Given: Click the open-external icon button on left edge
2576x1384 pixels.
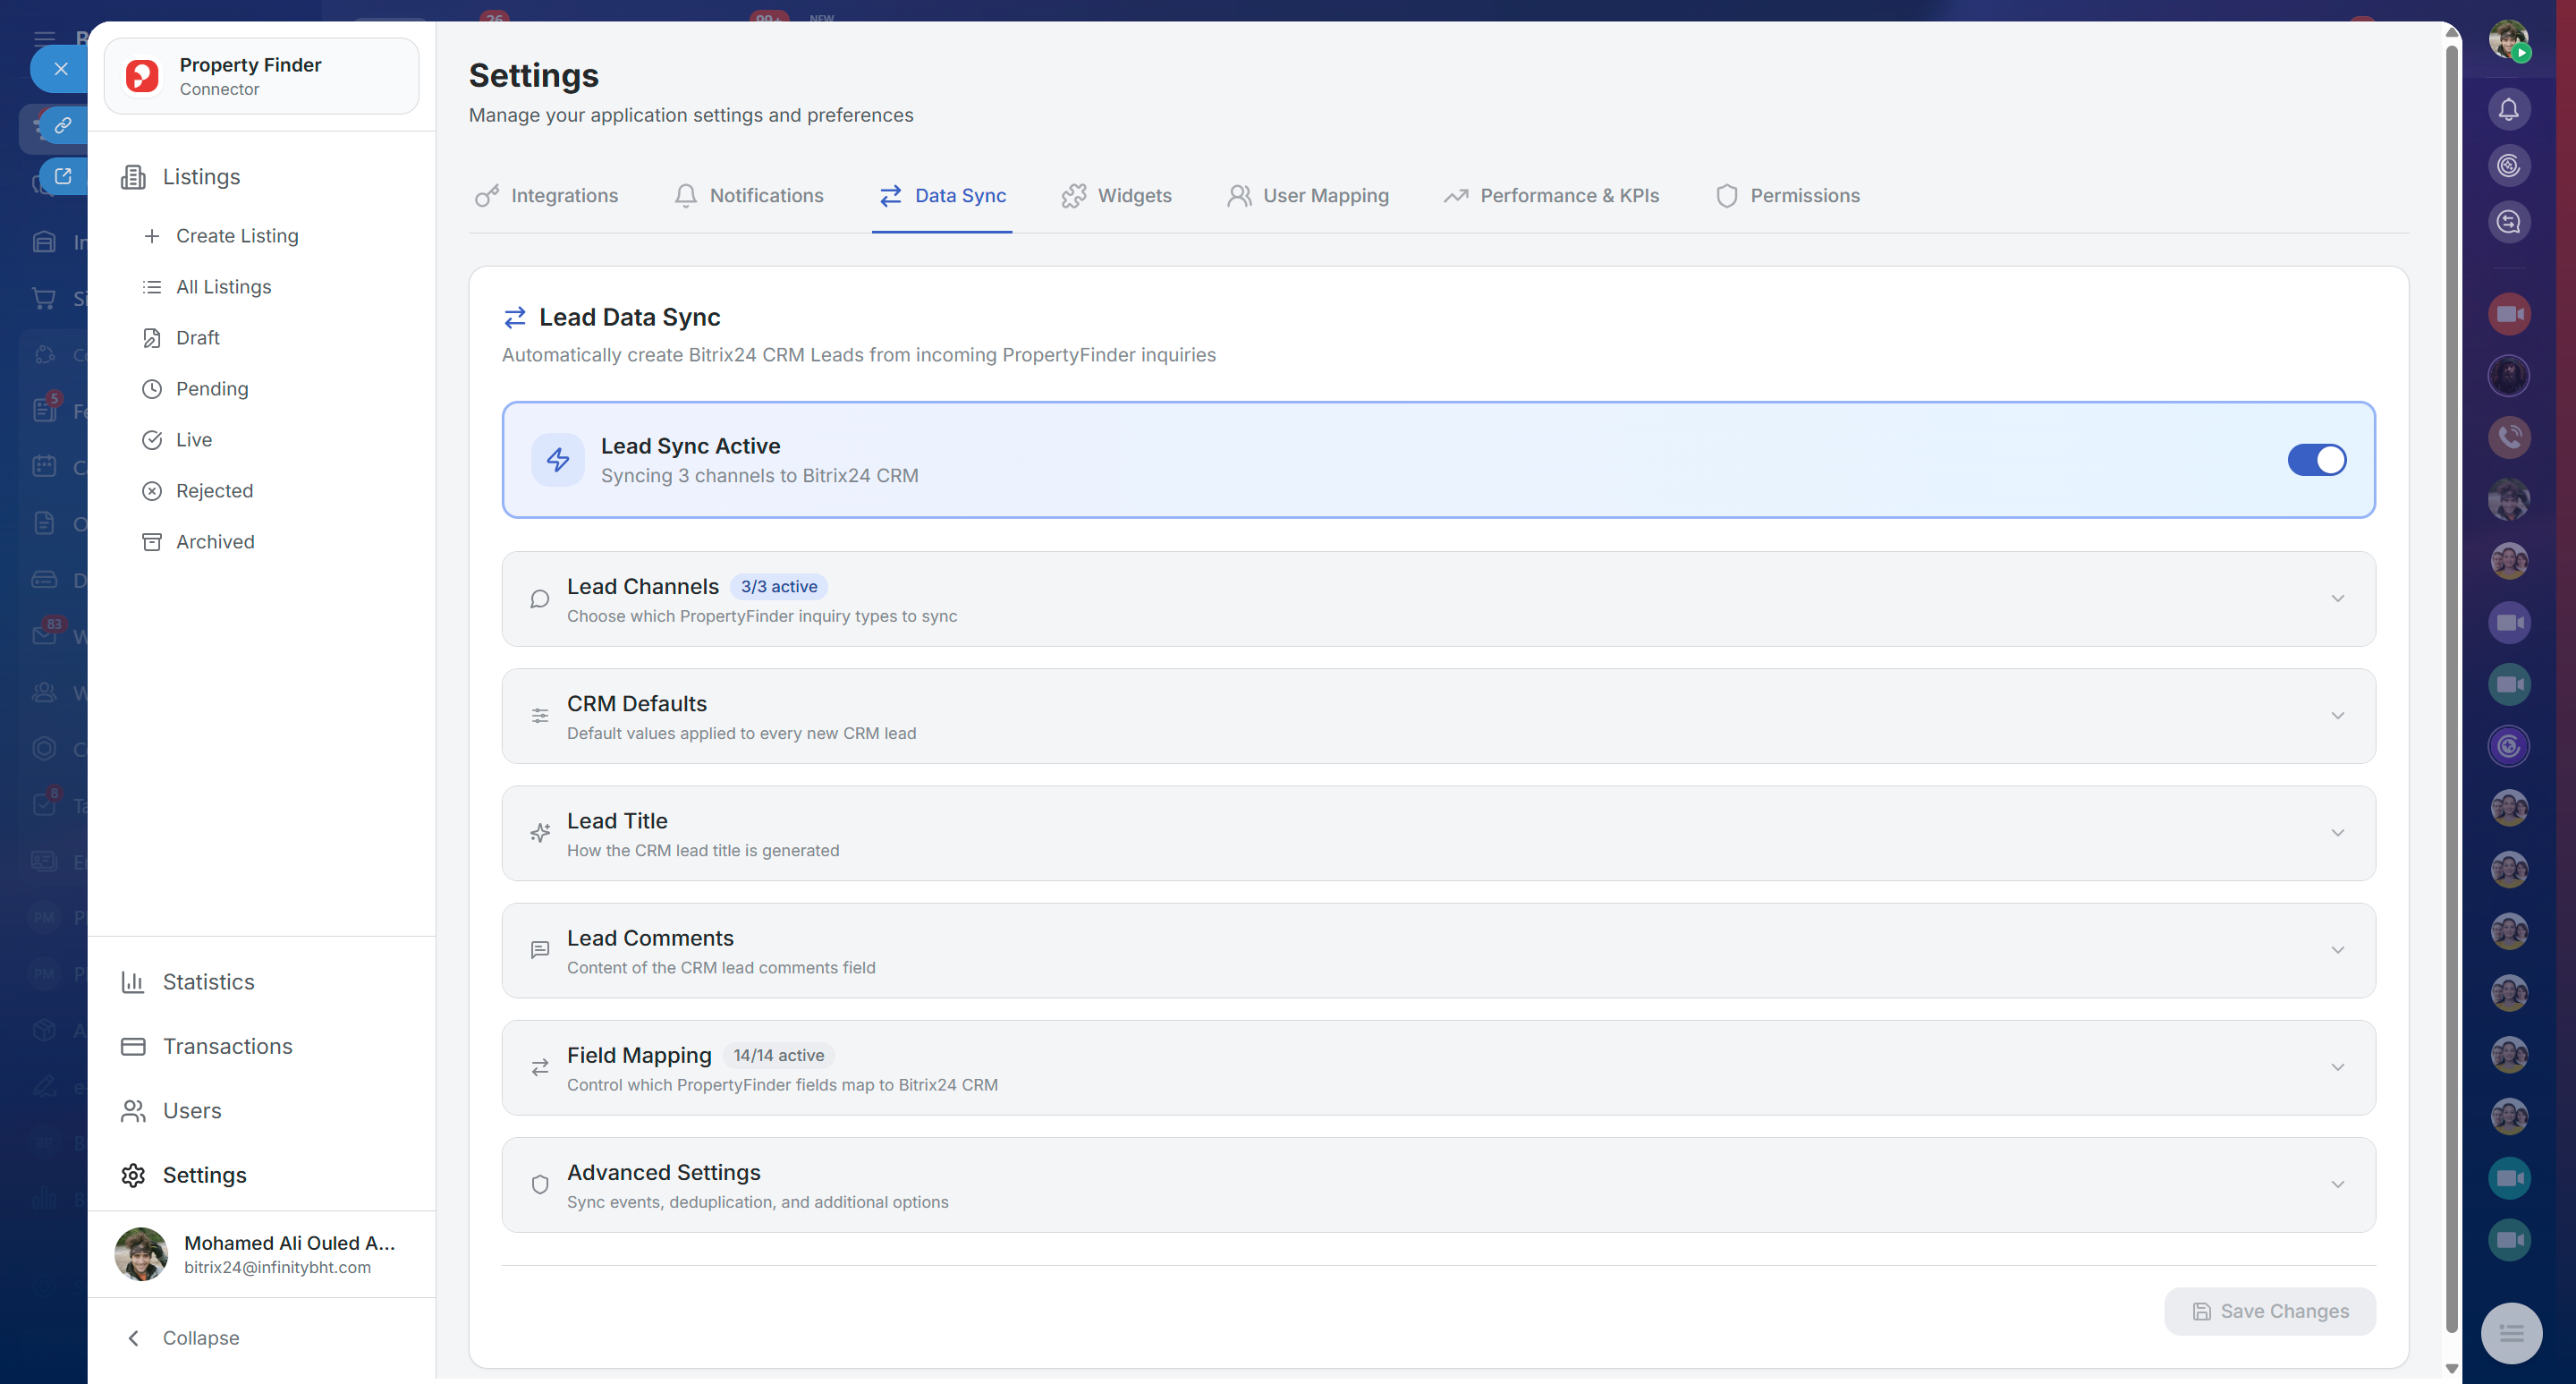Looking at the screenshot, I should pyautogui.click(x=63, y=176).
